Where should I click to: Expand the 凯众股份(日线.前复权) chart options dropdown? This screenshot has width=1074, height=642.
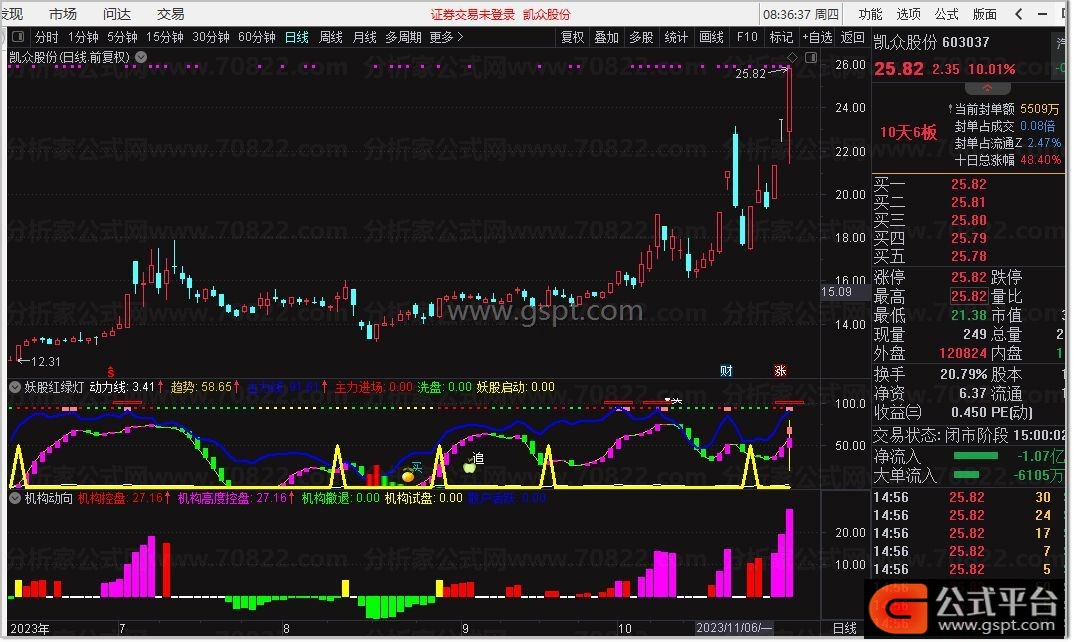pyautogui.click(x=141, y=58)
